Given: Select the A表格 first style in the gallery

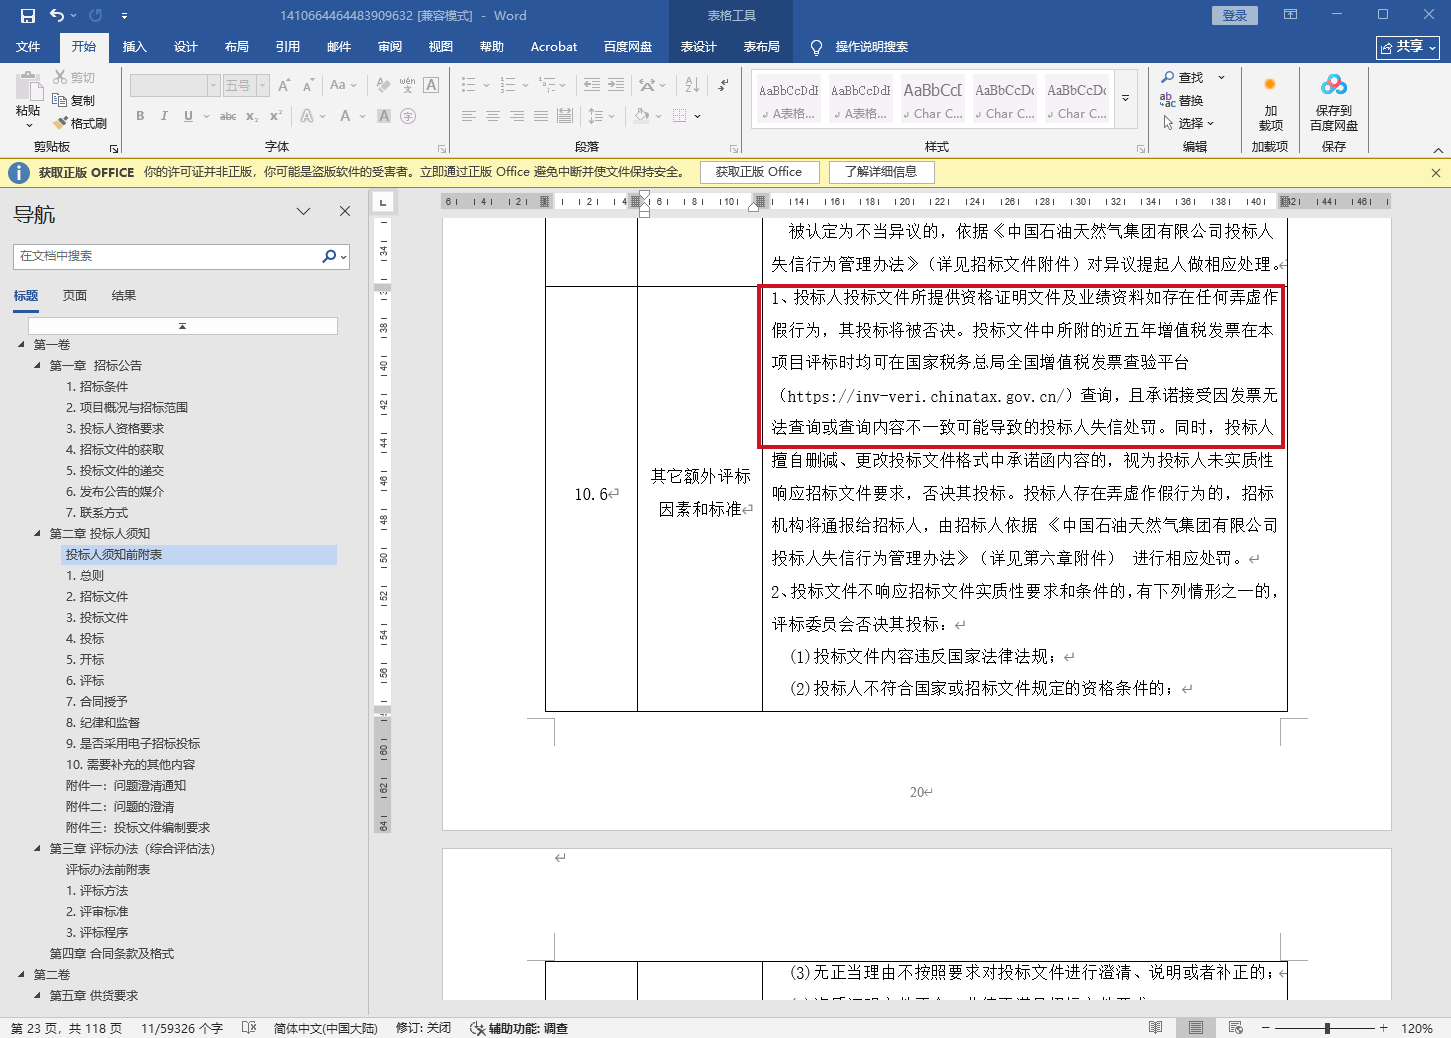Looking at the screenshot, I should (788, 100).
